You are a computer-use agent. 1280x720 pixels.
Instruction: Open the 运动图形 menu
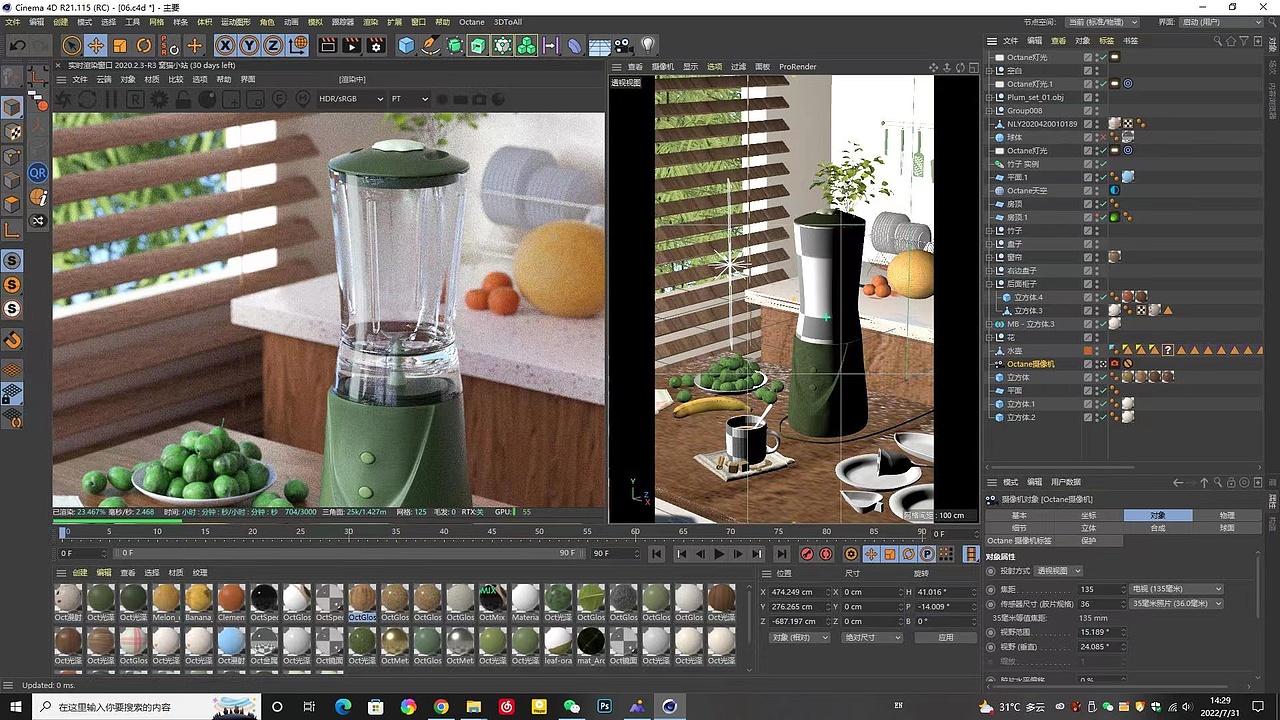pyautogui.click(x=236, y=21)
